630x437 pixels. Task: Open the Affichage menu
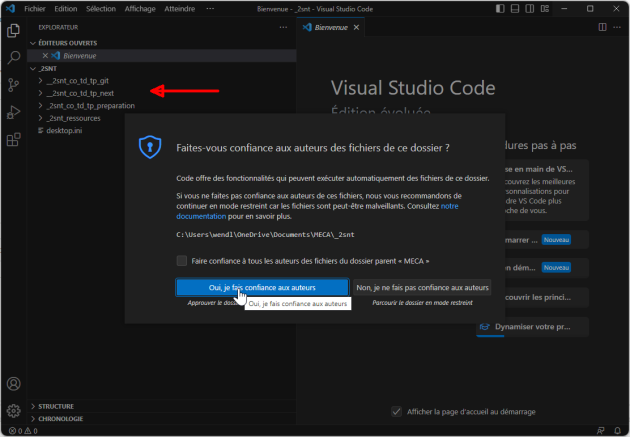click(140, 8)
